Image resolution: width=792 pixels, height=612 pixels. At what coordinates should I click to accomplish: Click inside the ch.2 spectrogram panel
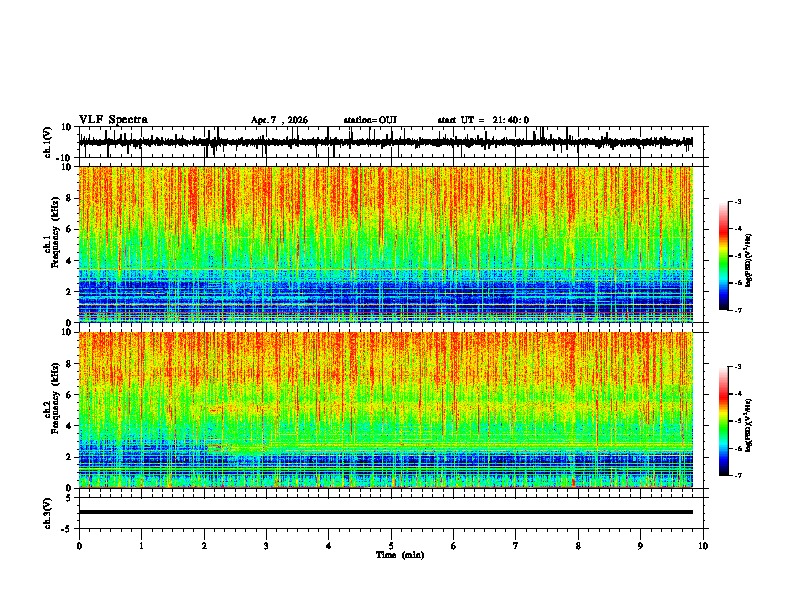pyautogui.click(x=386, y=410)
